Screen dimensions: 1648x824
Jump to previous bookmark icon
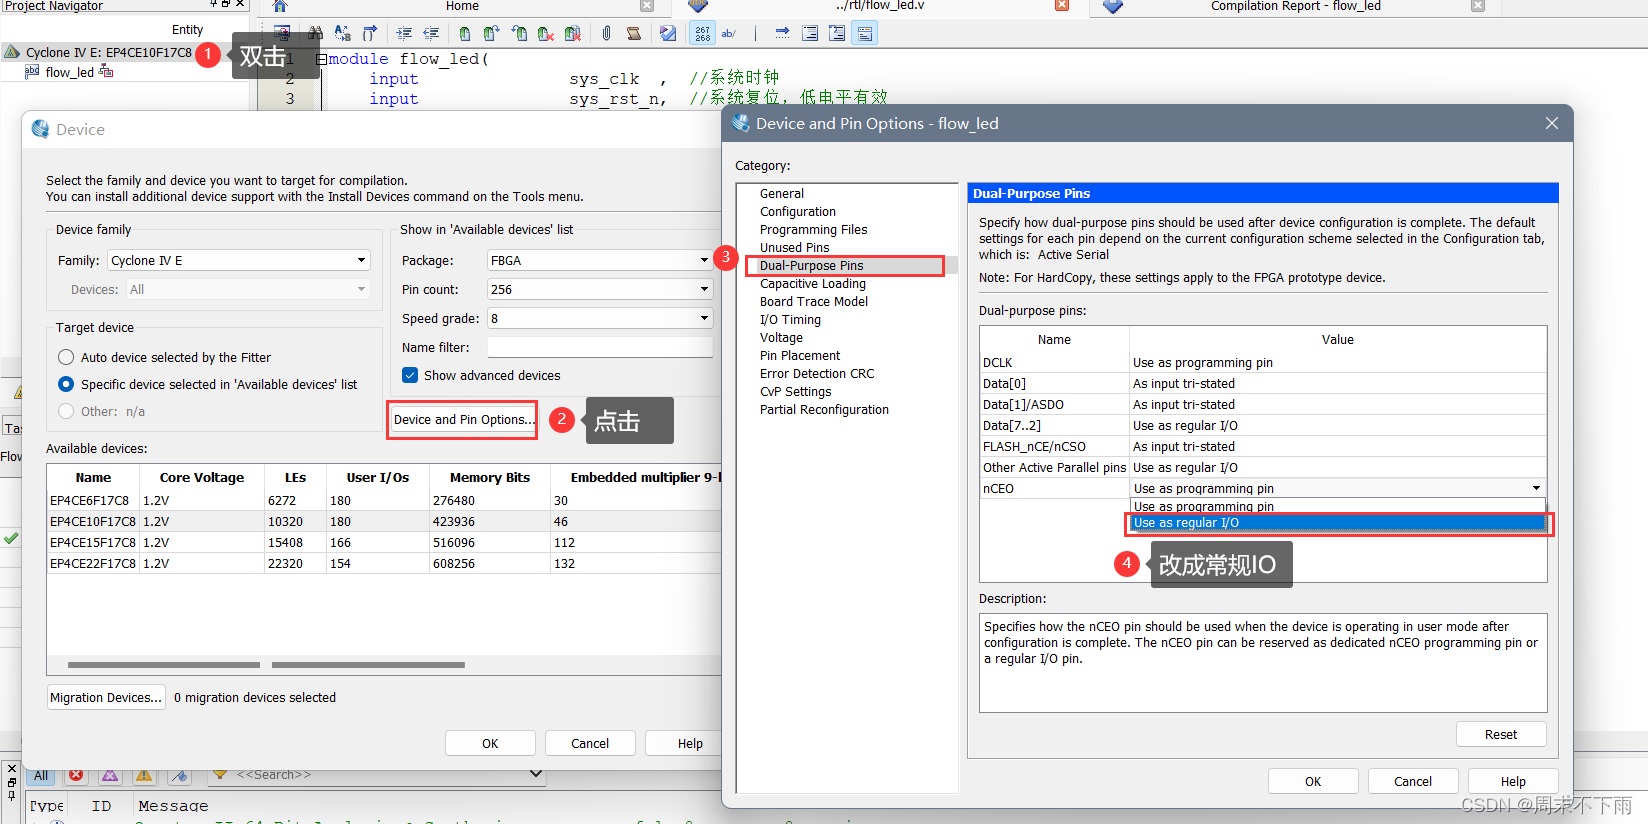point(518,33)
